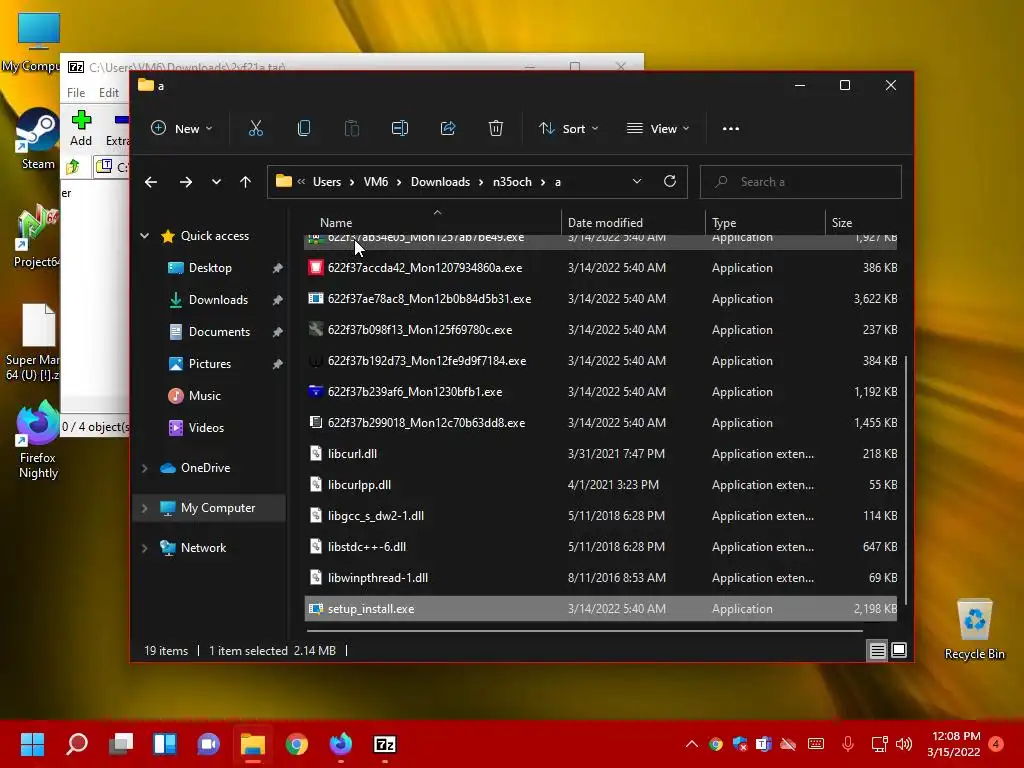Viewport: 1024px width, 768px height.
Task: Expand the My Computer tree node
Action: point(144,508)
